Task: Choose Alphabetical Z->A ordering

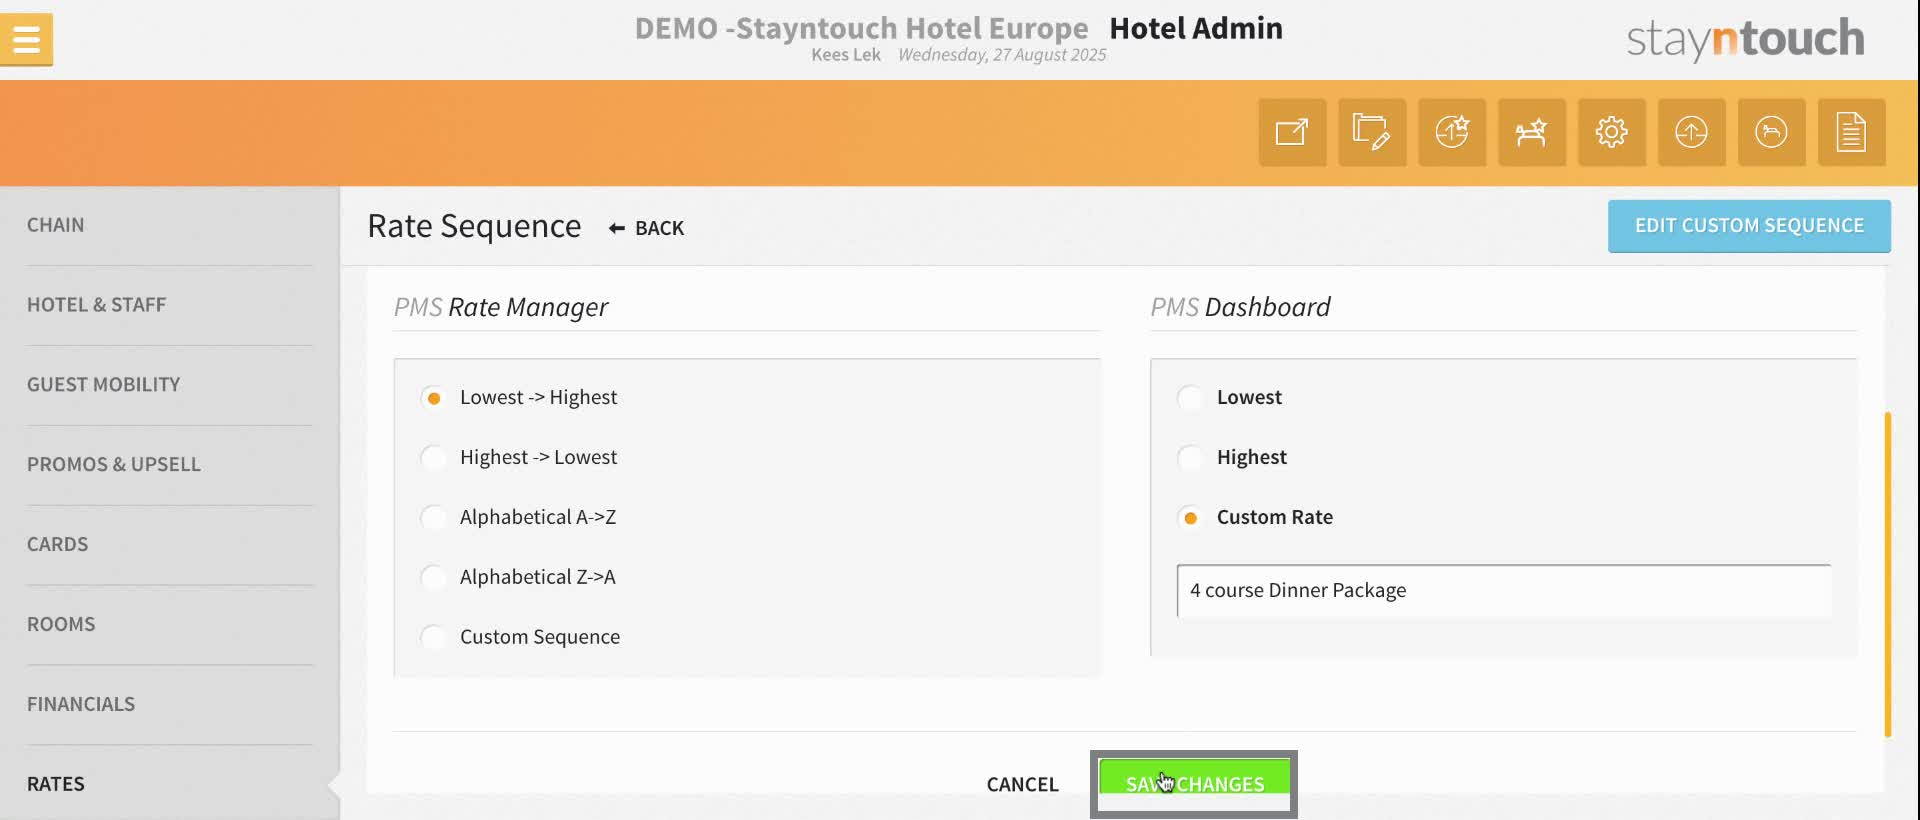Action: pyautogui.click(x=433, y=578)
